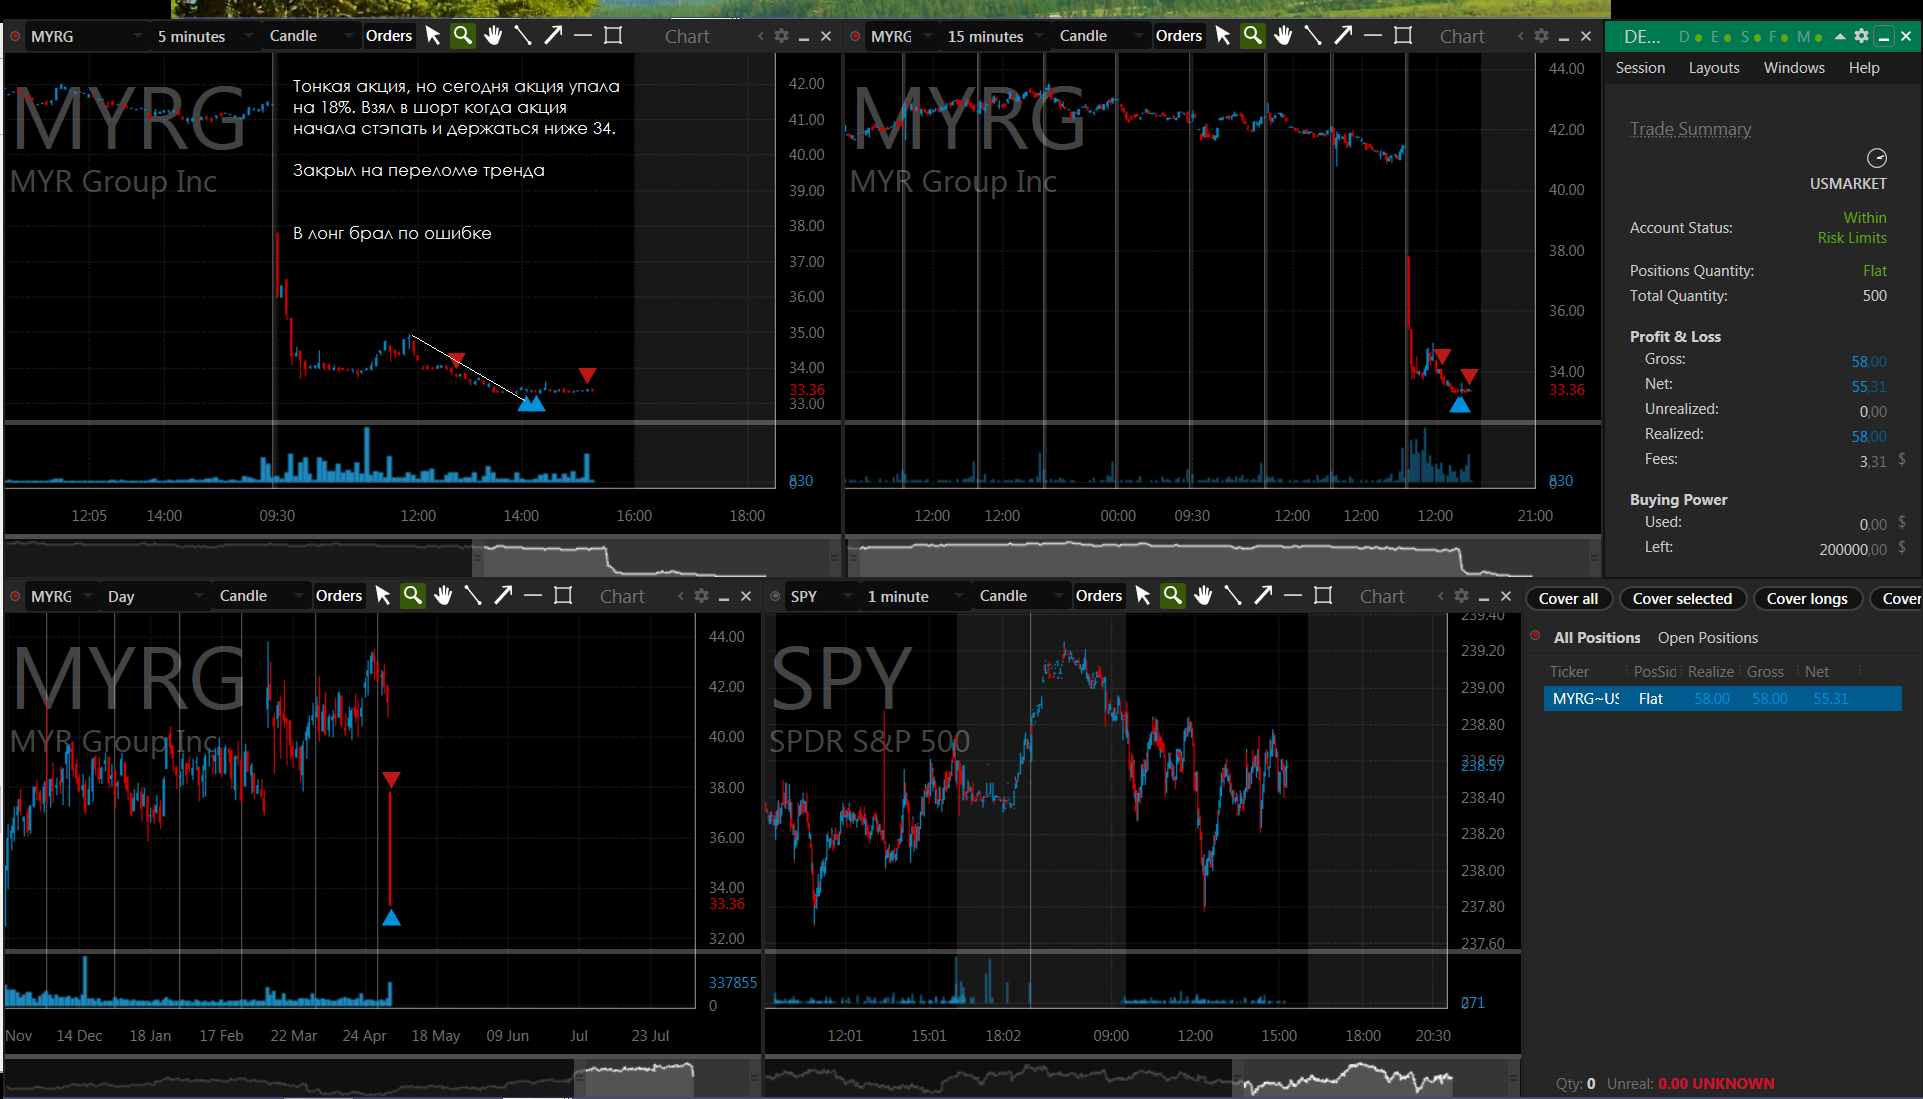Click the Ticker column header

[x=1569, y=672]
